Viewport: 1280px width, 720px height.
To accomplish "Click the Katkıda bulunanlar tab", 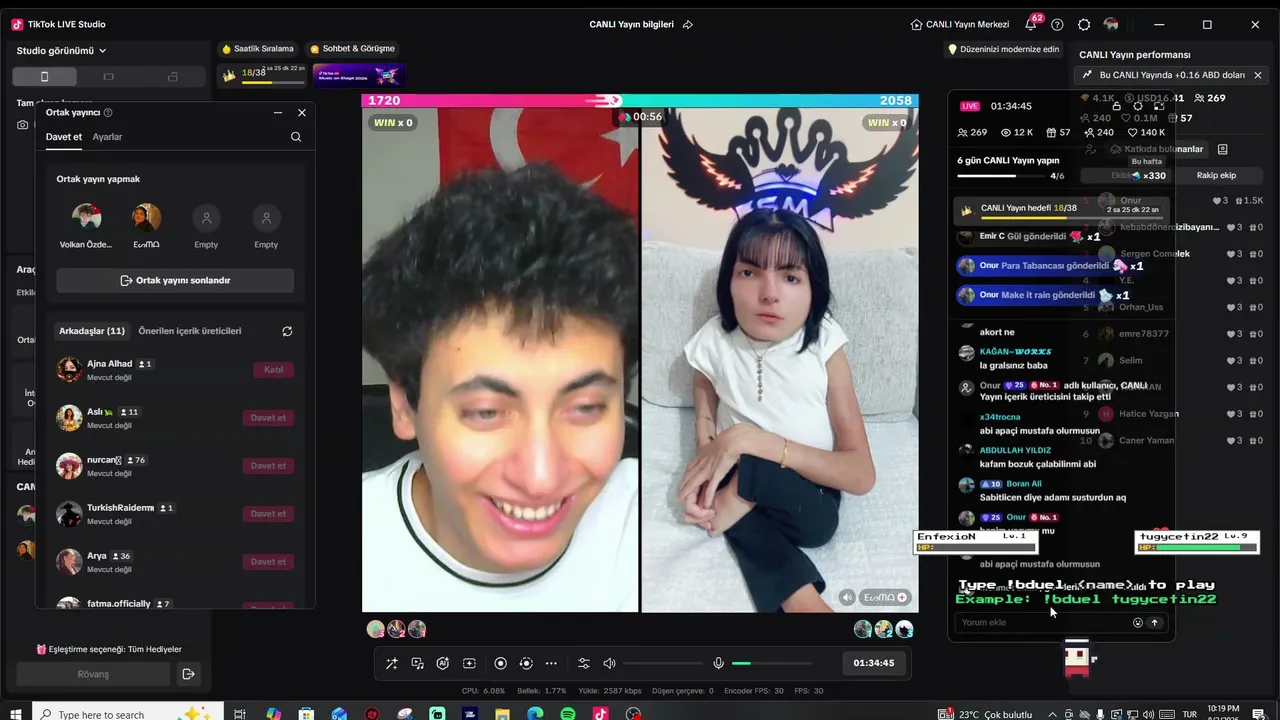I will tap(1156, 149).
